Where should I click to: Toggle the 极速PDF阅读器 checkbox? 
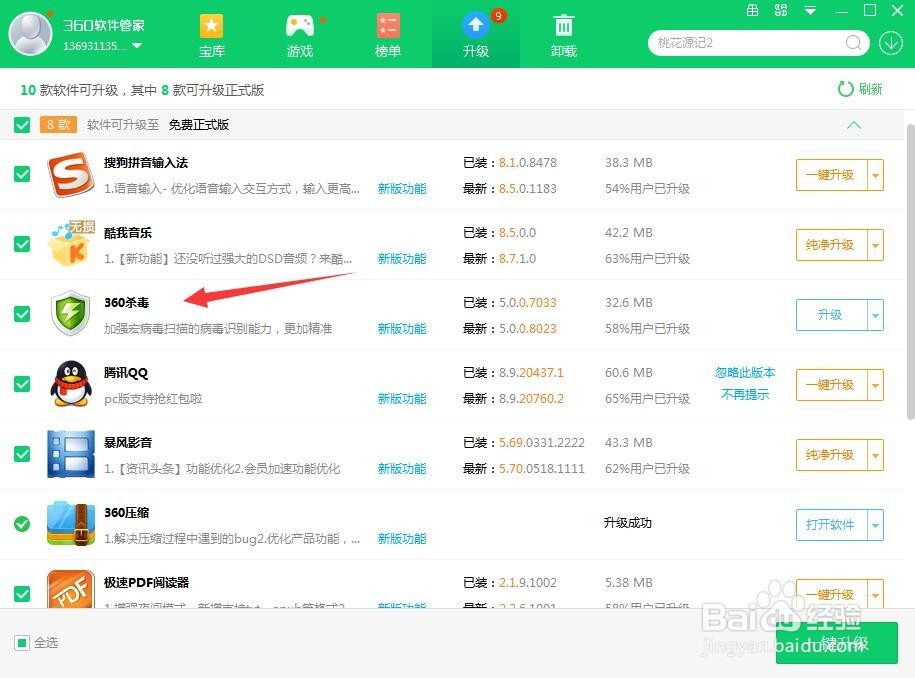click(x=22, y=594)
